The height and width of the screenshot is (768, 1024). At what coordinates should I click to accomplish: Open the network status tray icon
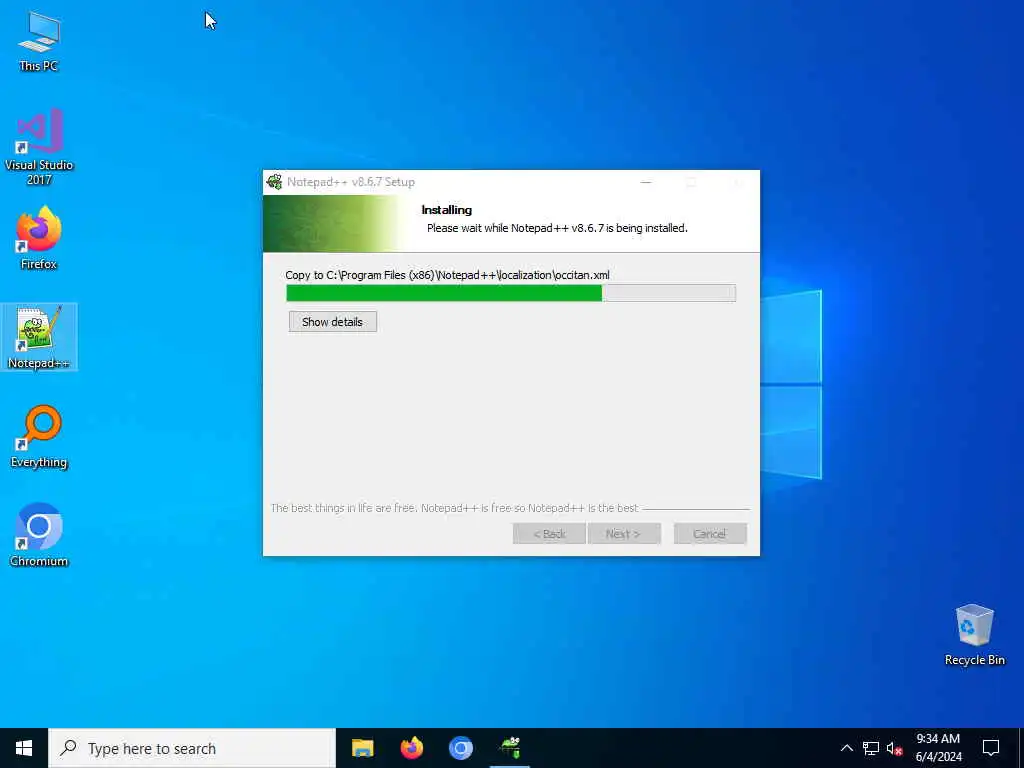(x=871, y=748)
